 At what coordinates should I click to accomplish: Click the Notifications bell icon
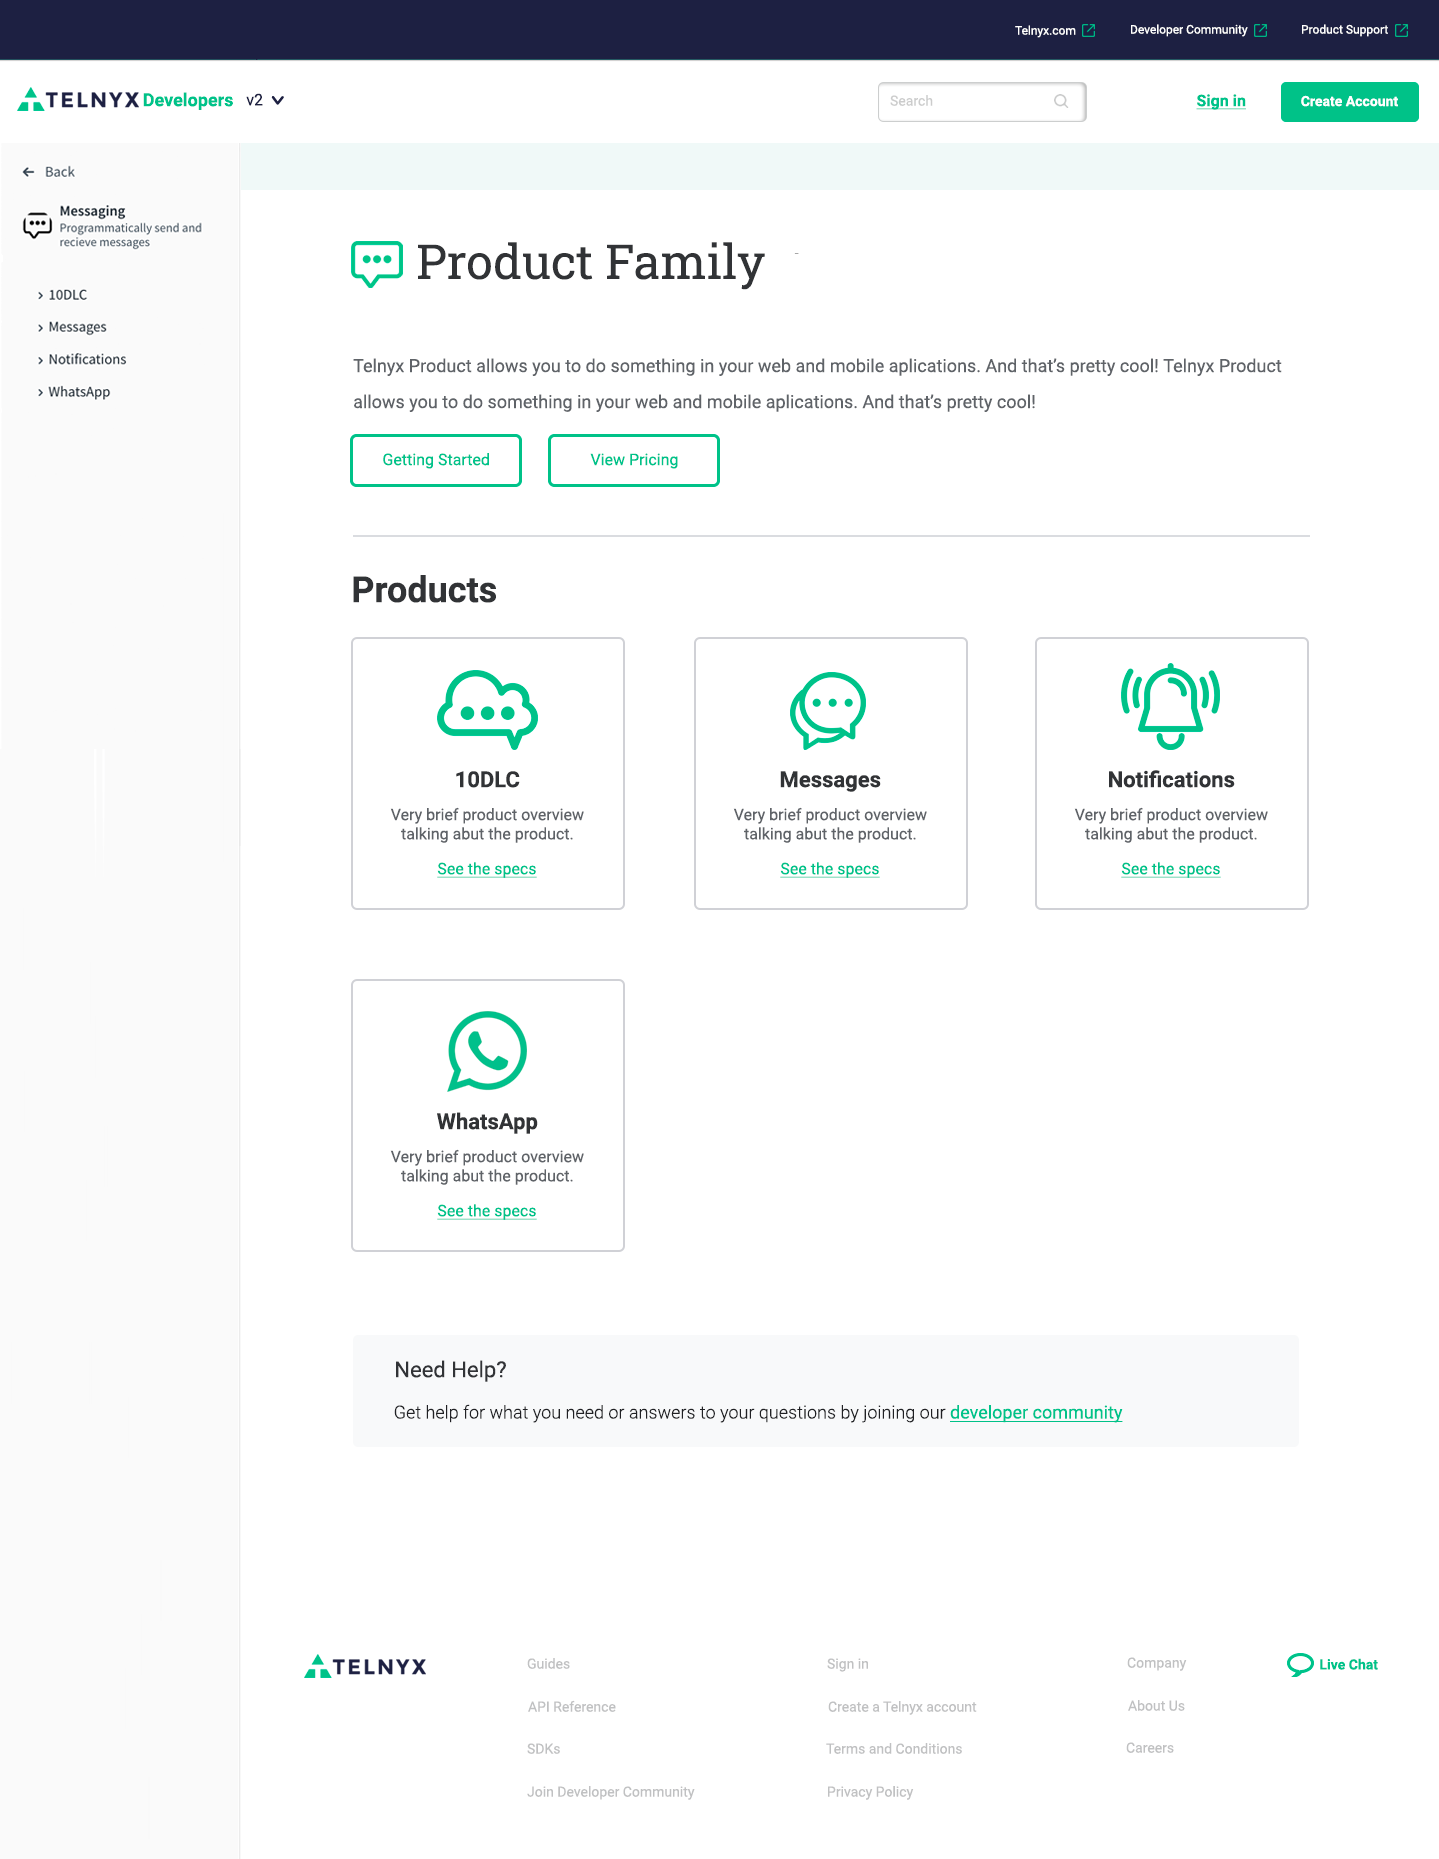pos(1170,706)
